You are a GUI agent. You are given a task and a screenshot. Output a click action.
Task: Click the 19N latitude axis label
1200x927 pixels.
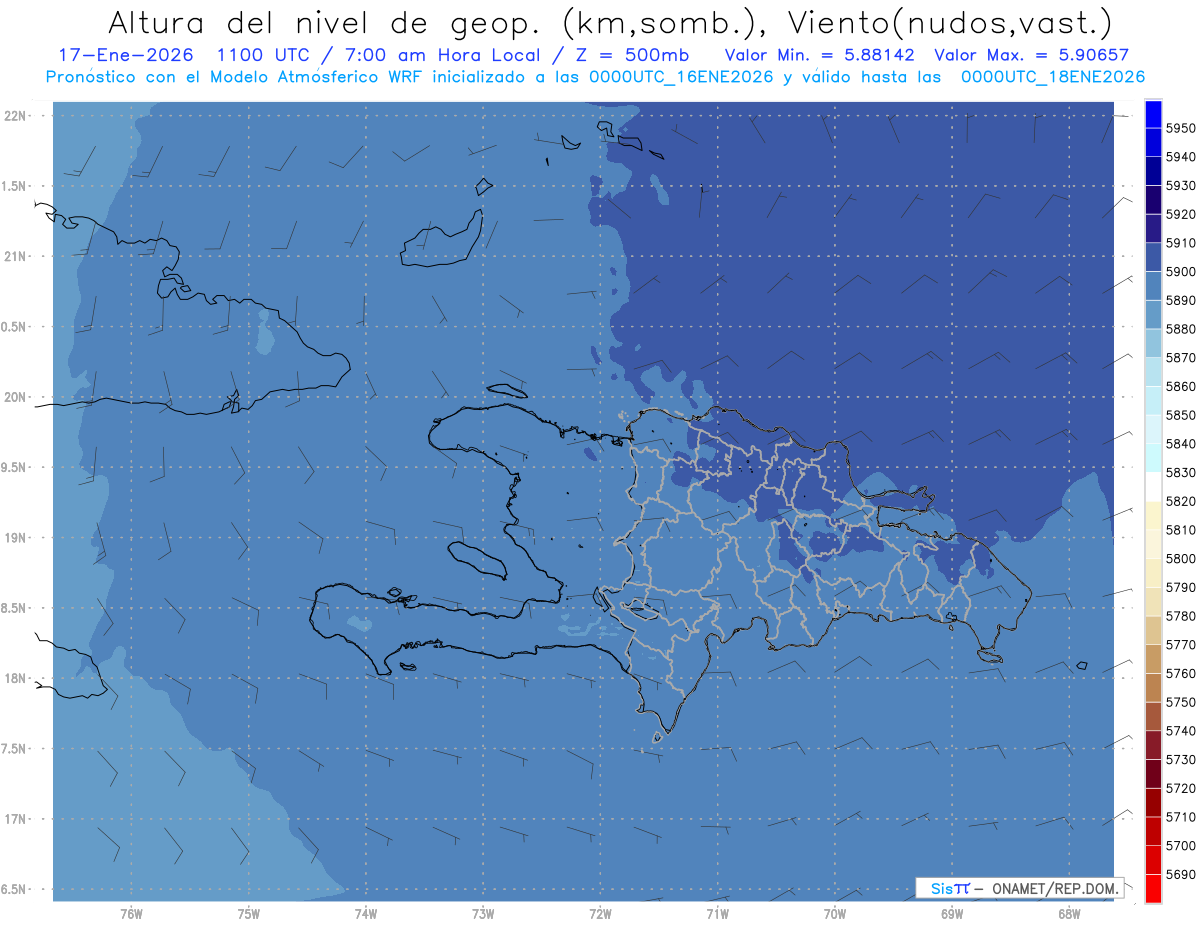15,538
